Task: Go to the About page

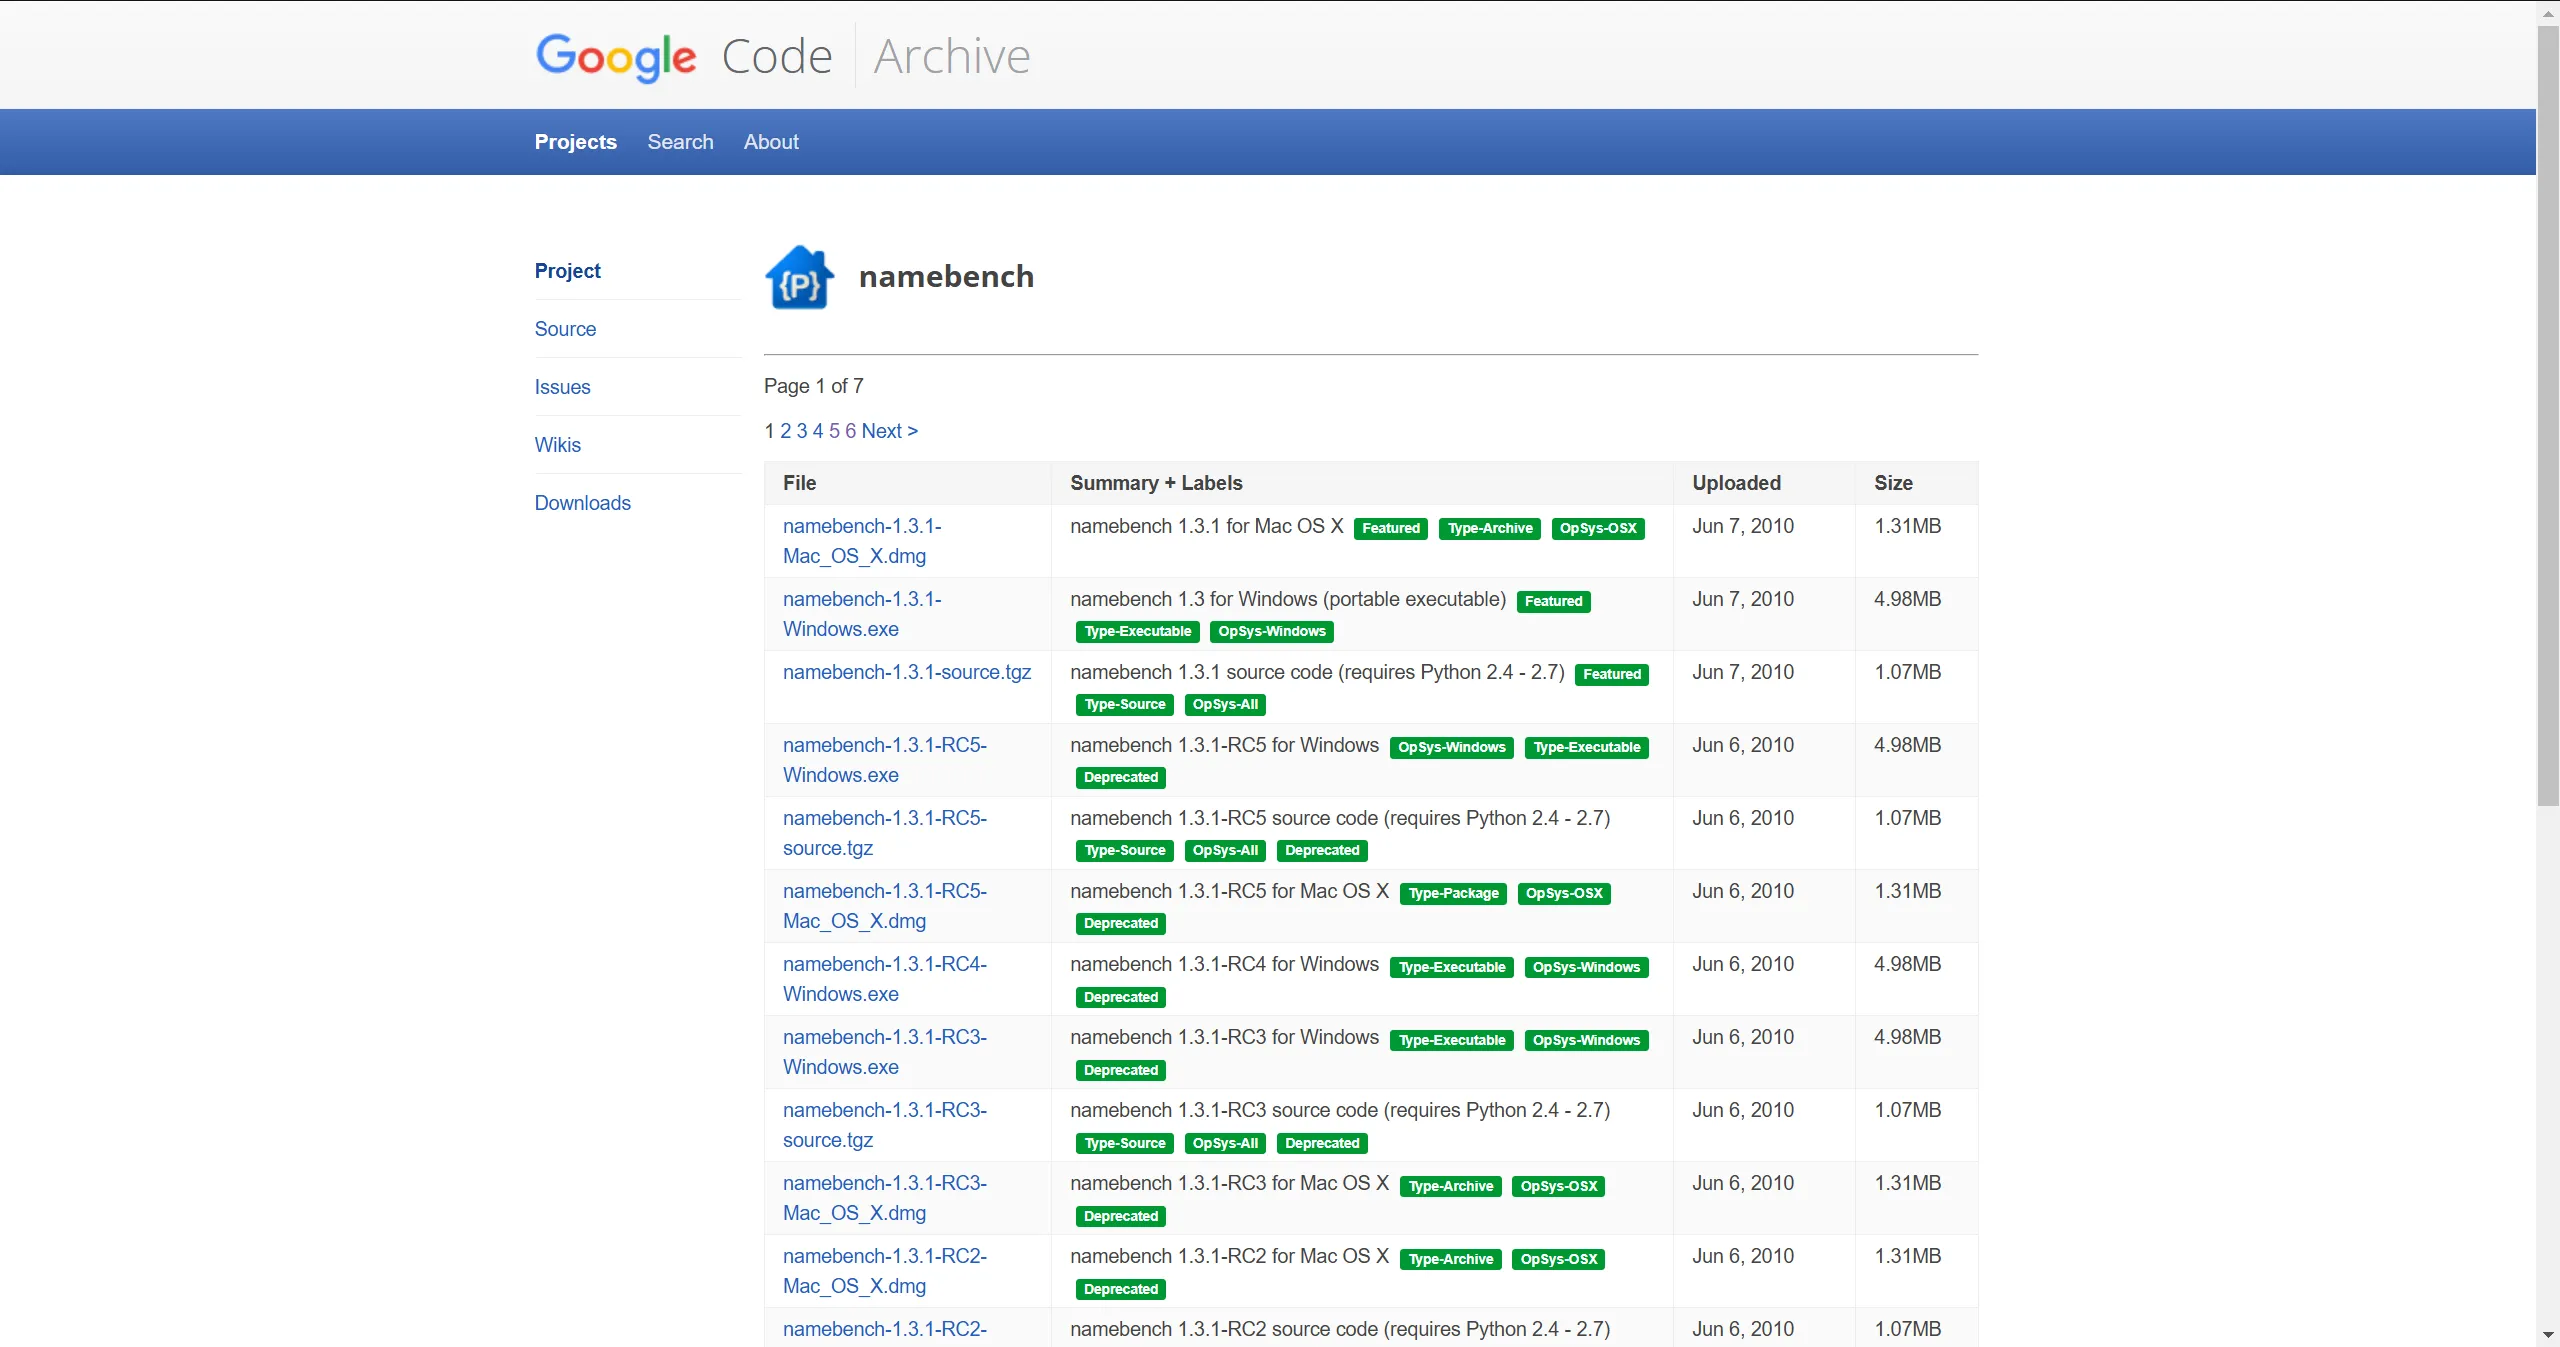Action: tap(770, 142)
